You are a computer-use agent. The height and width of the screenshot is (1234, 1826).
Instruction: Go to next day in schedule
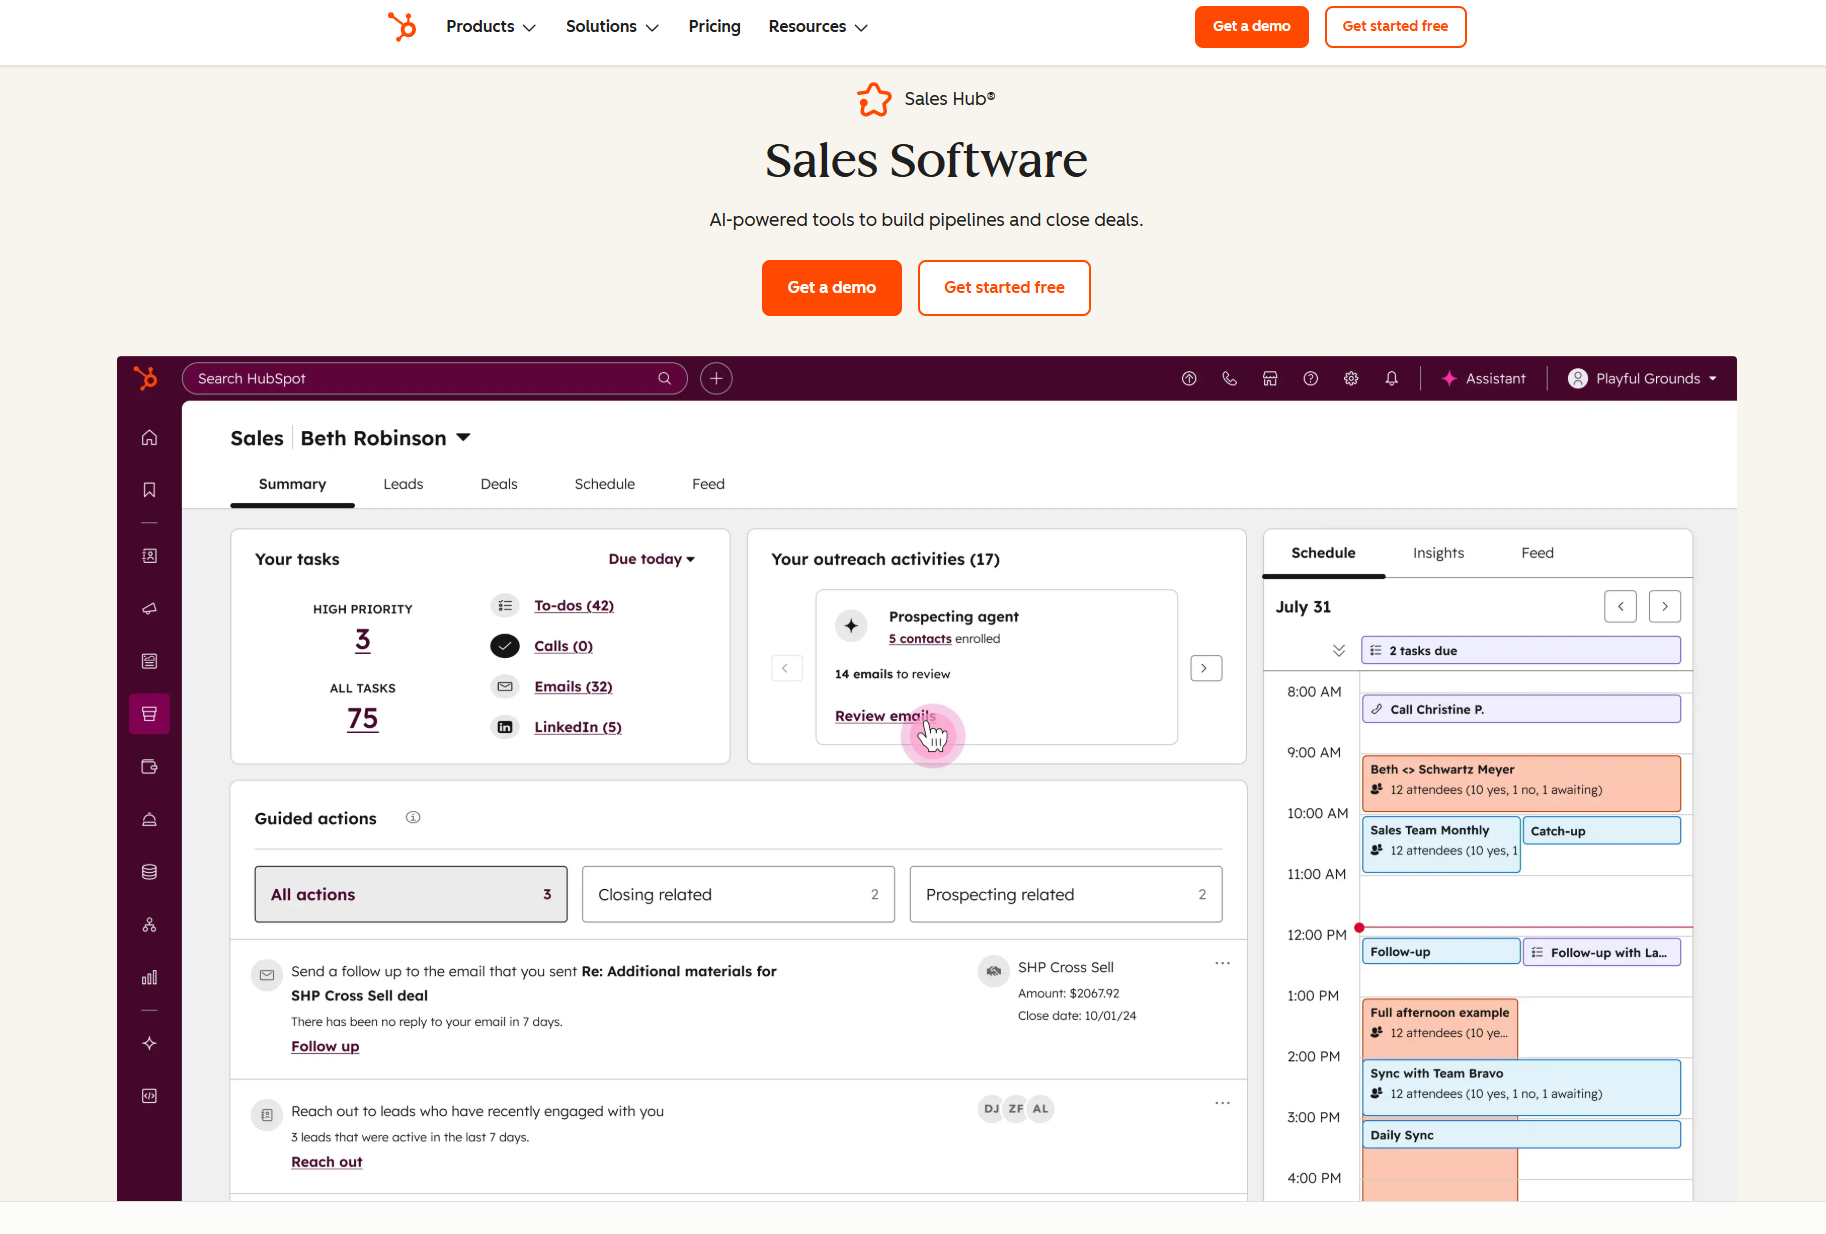click(1664, 607)
